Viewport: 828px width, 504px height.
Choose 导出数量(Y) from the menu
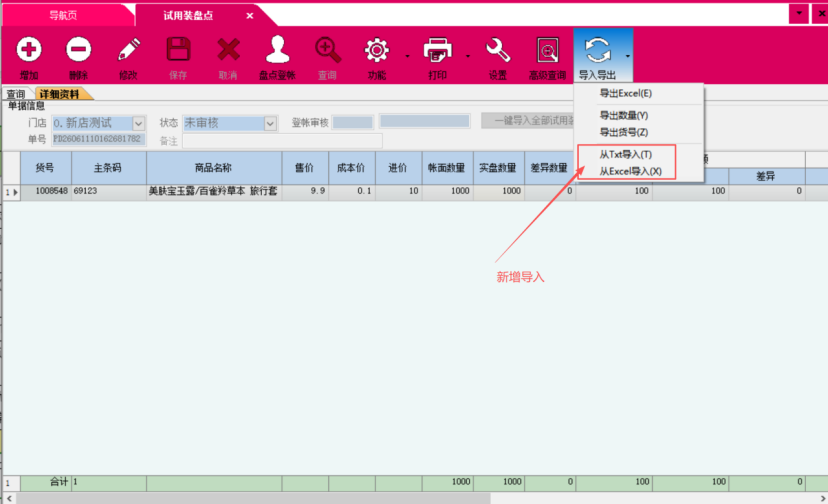624,115
